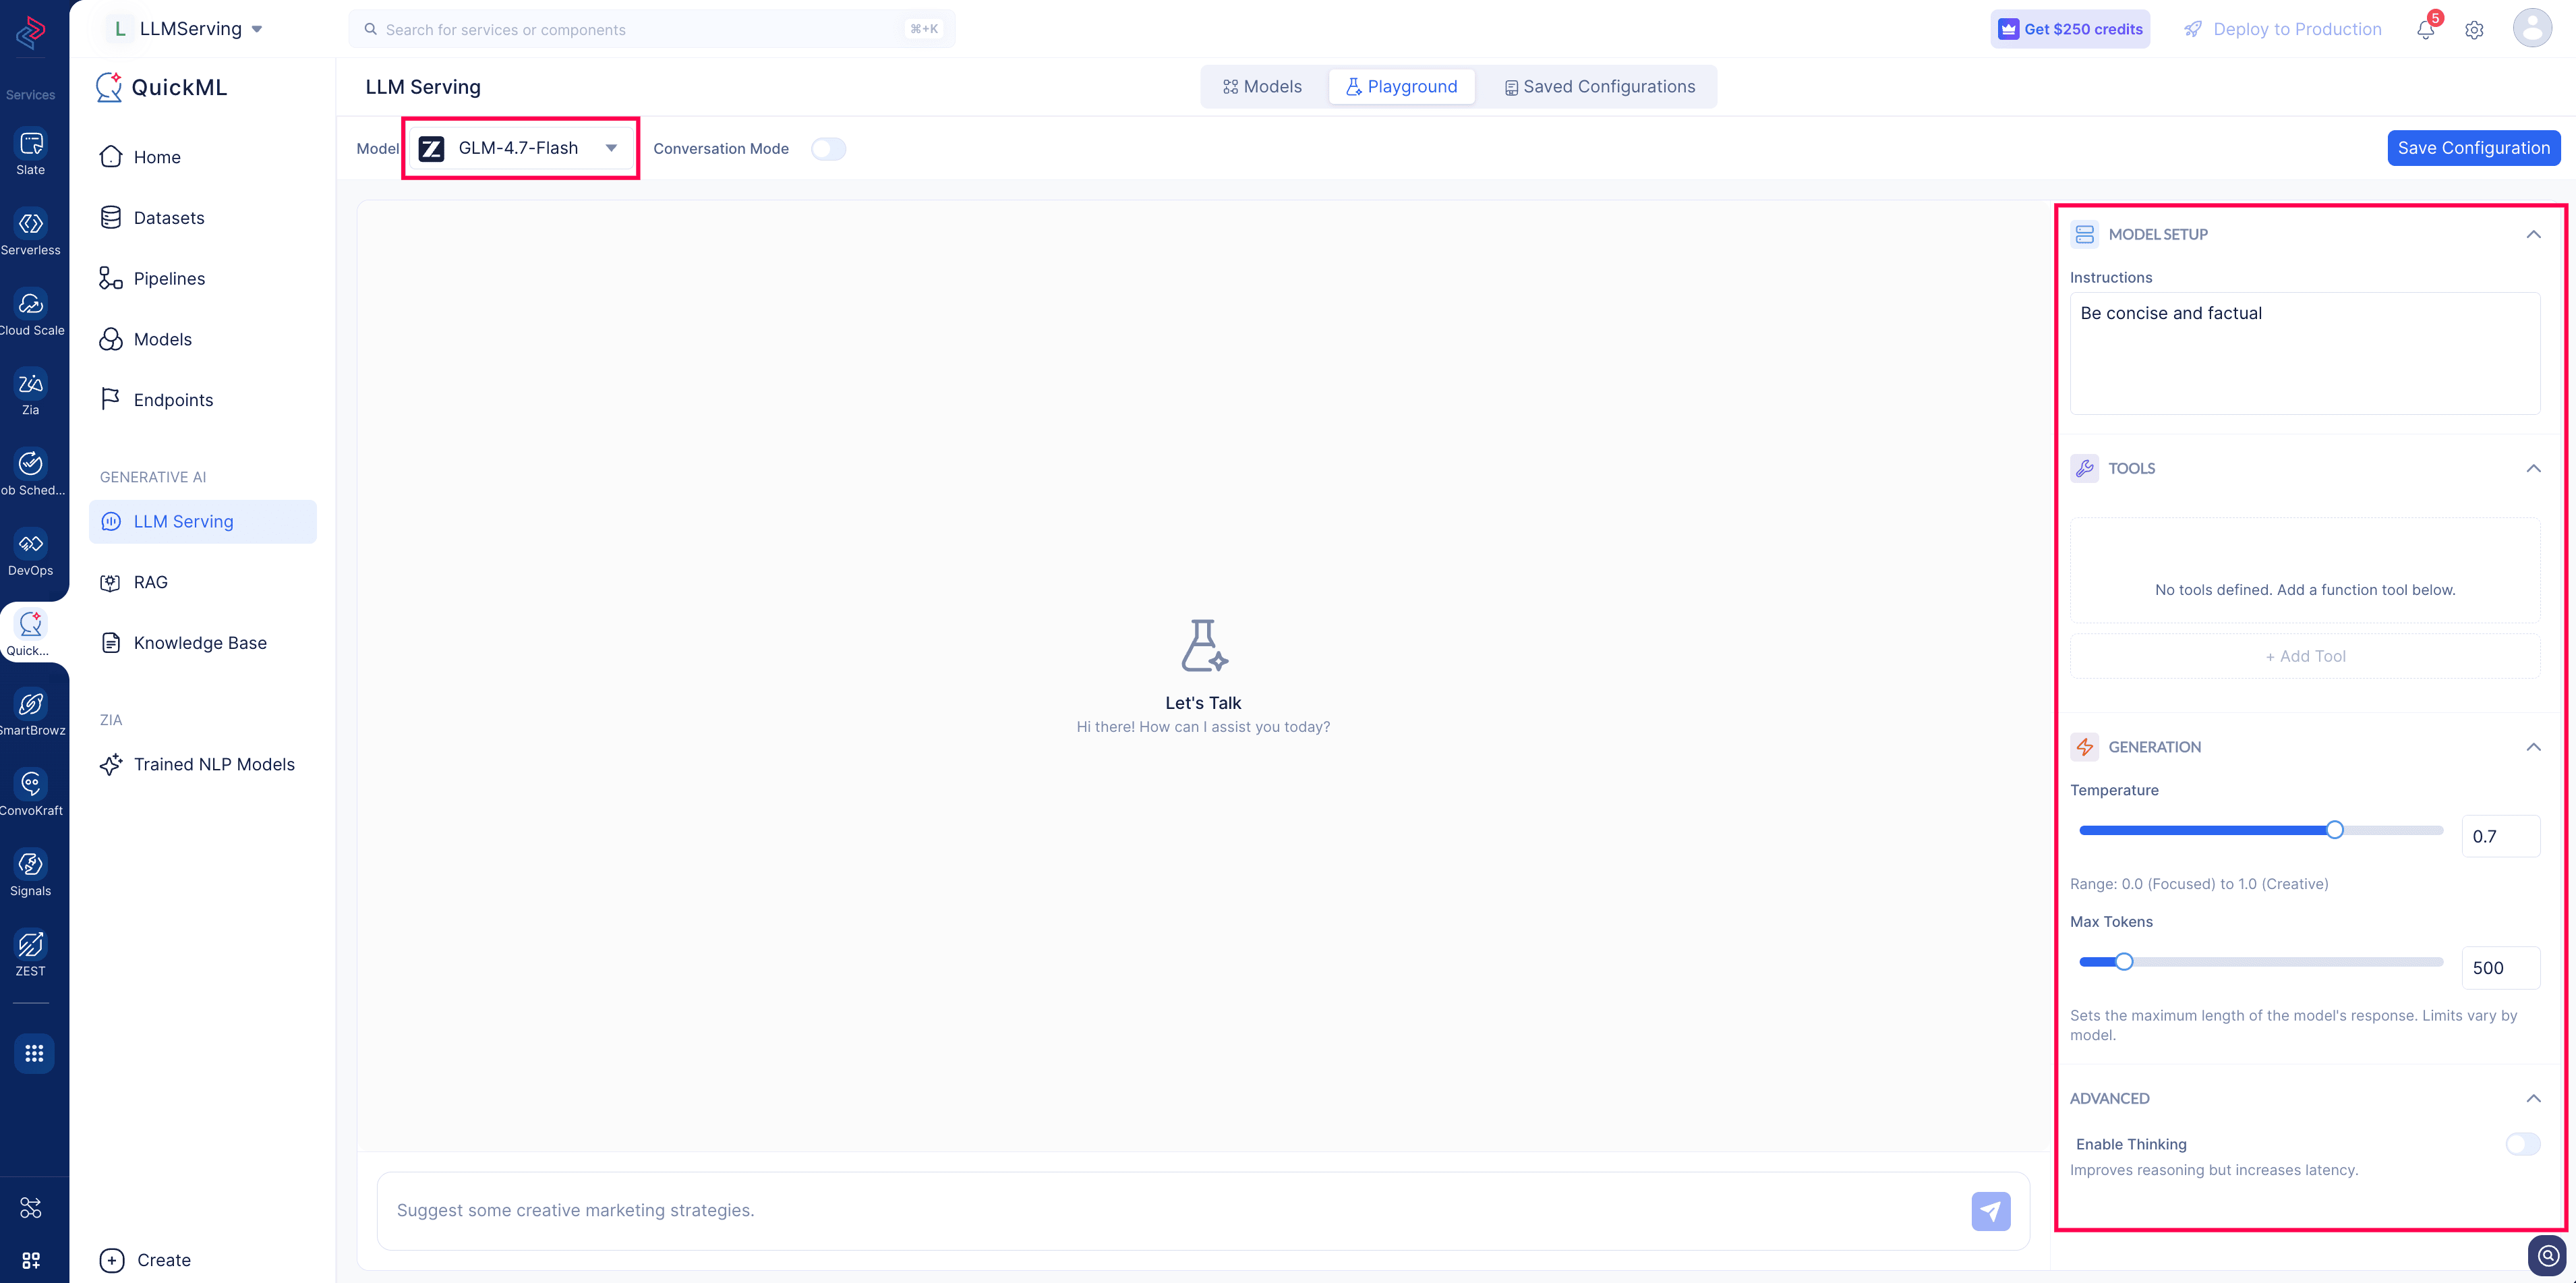Click the integrations icon near bottom of rail

pyautogui.click(x=31, y=1208)
